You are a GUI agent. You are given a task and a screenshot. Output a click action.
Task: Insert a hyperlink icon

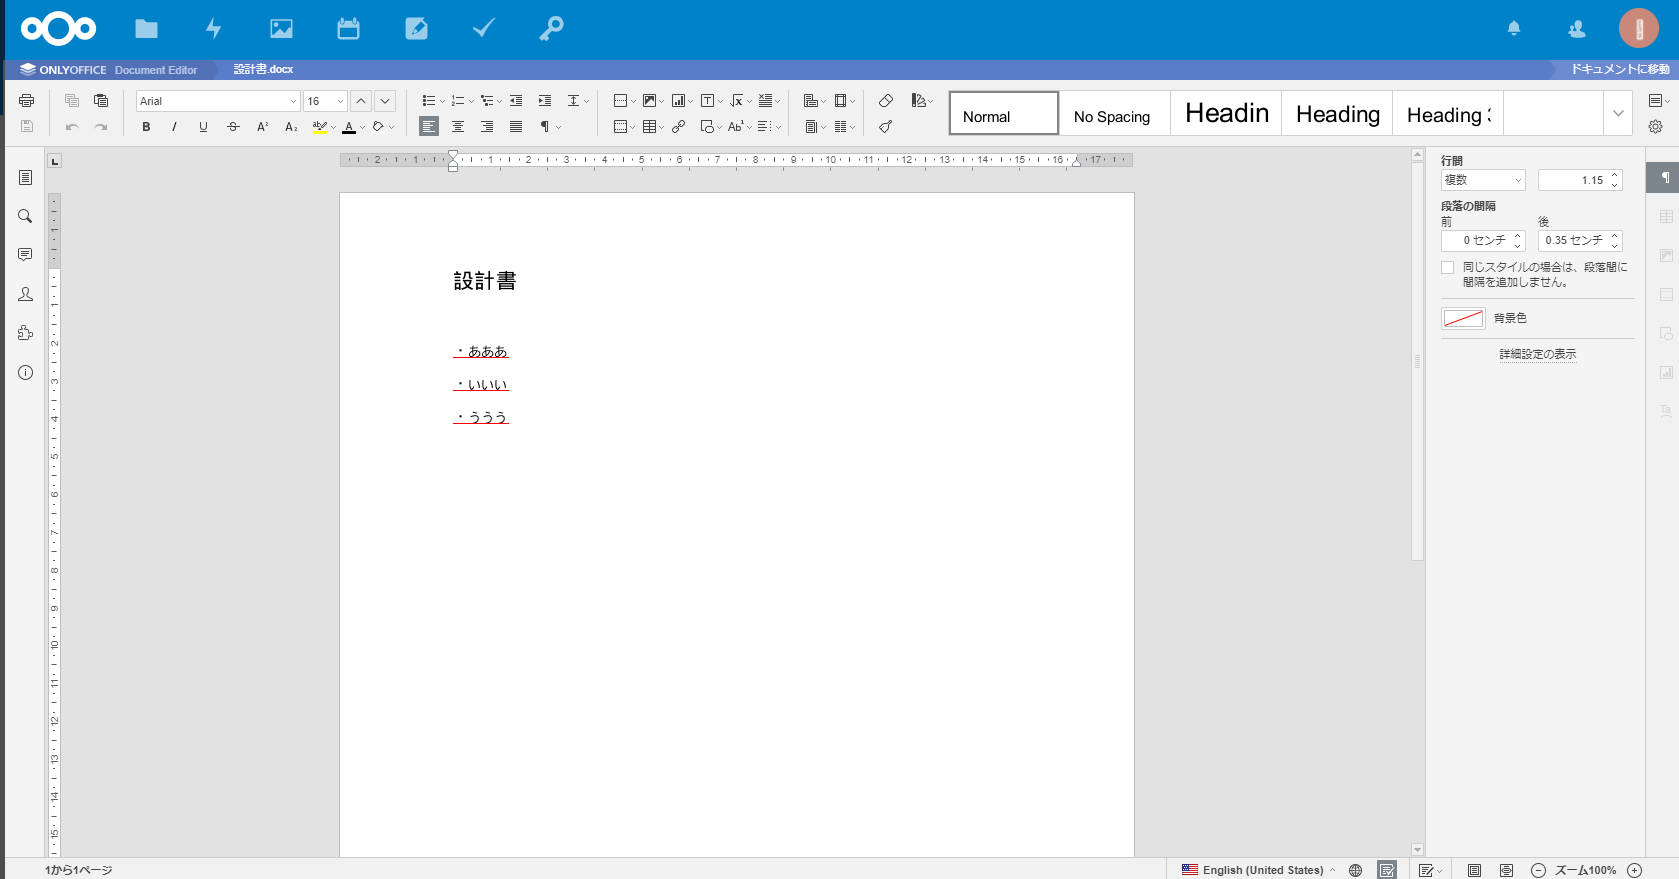point(679,127)
